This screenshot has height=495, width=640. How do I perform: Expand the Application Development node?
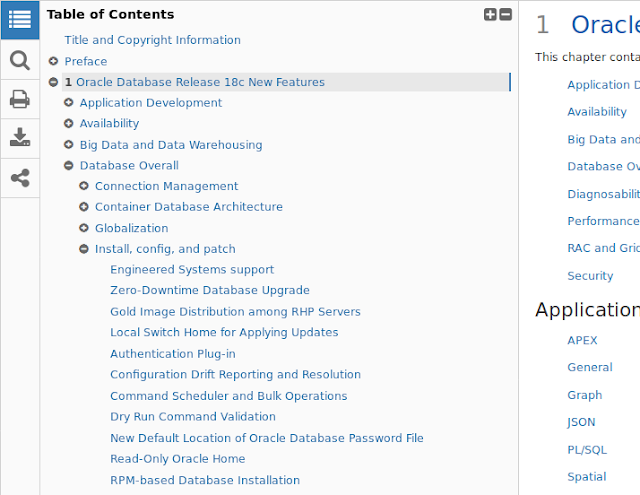point(69,102)
